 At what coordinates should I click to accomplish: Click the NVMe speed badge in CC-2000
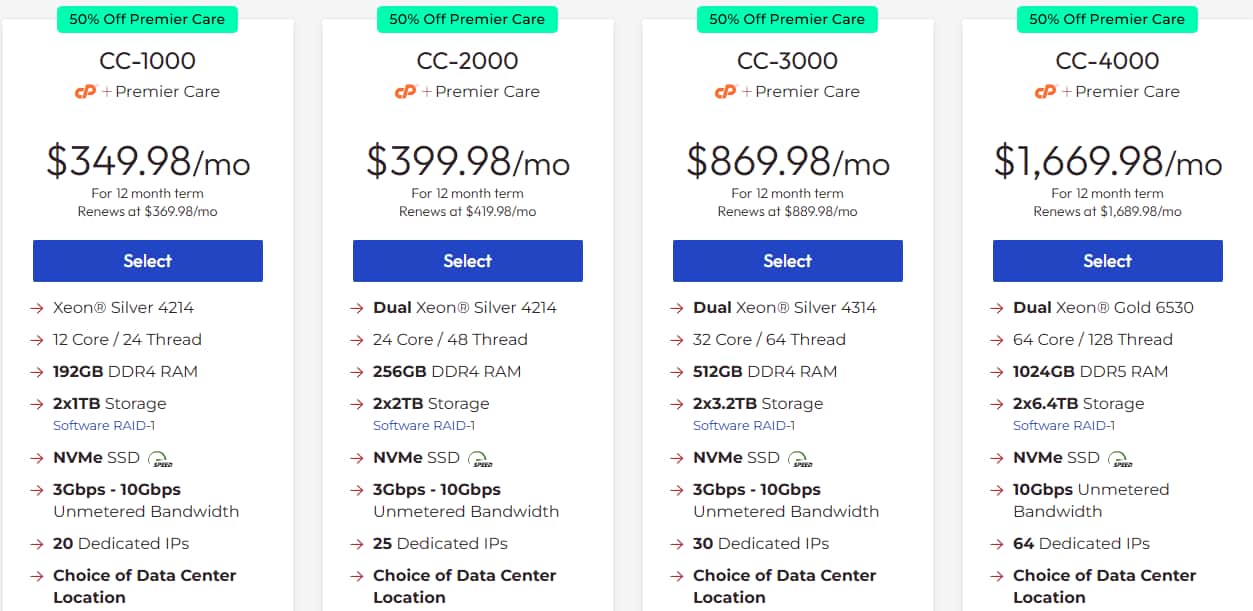[480, 459]
